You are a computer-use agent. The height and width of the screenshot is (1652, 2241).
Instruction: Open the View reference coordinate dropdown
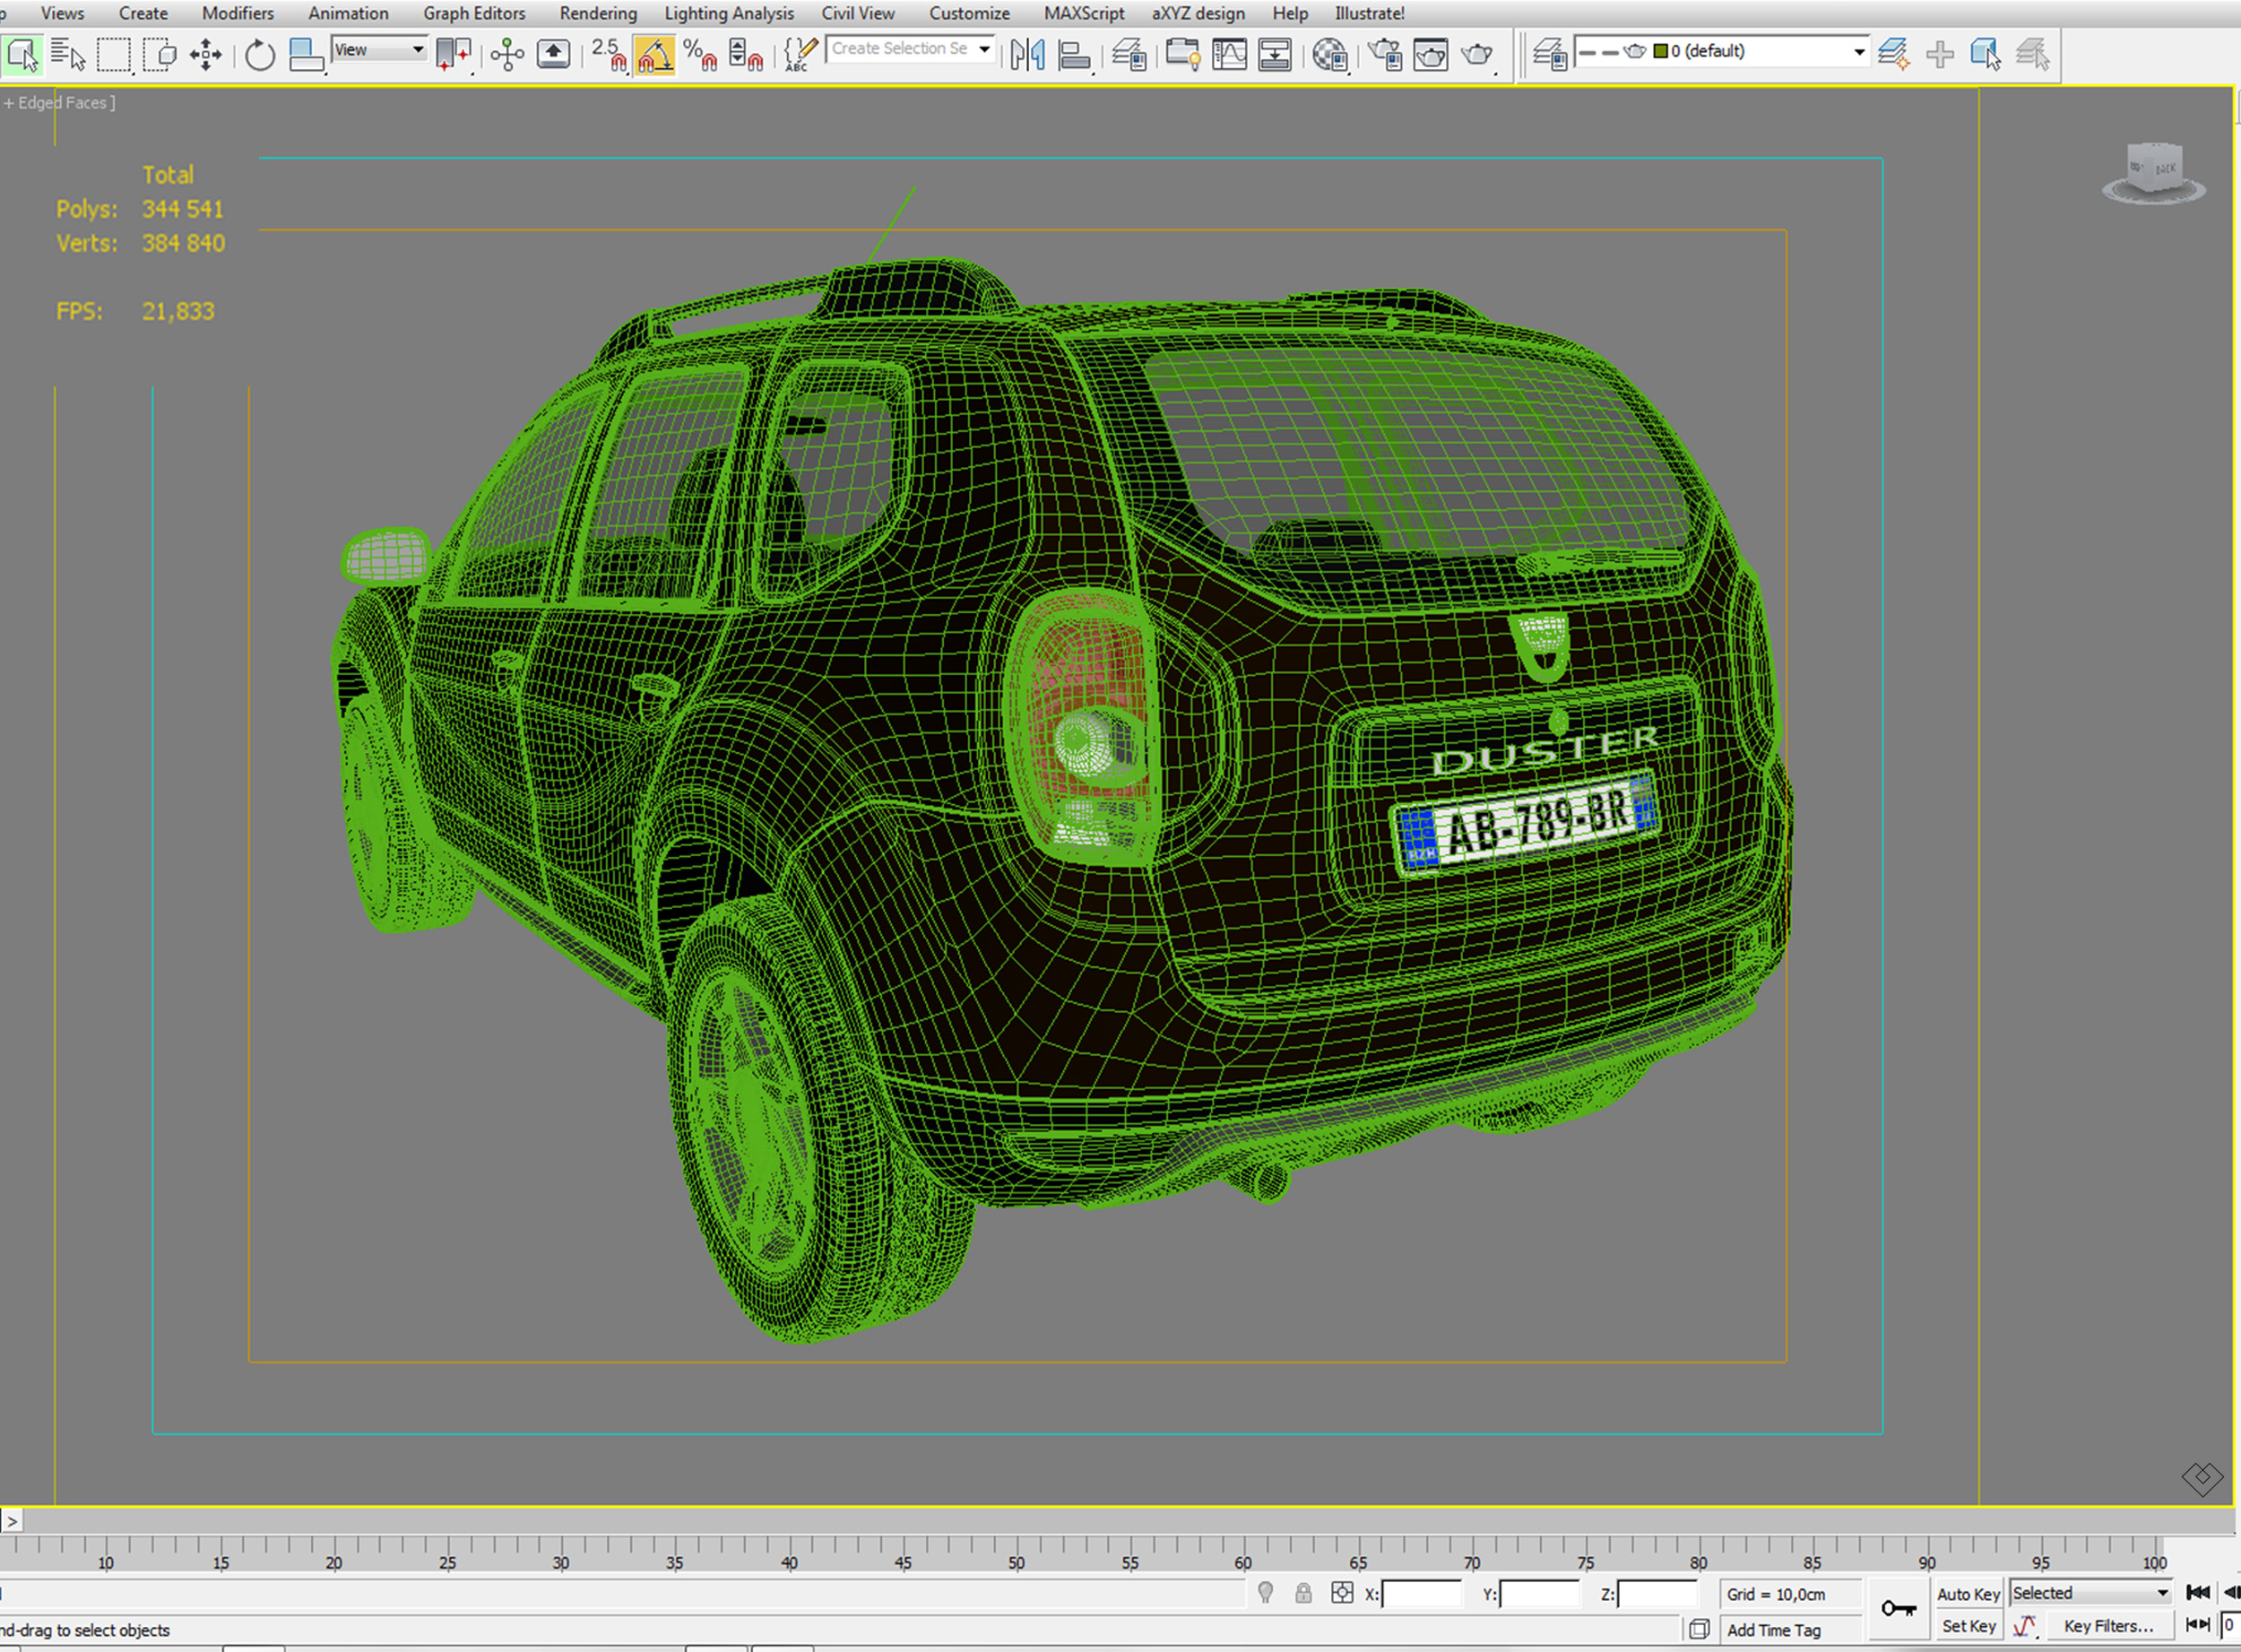pos(380,50)
